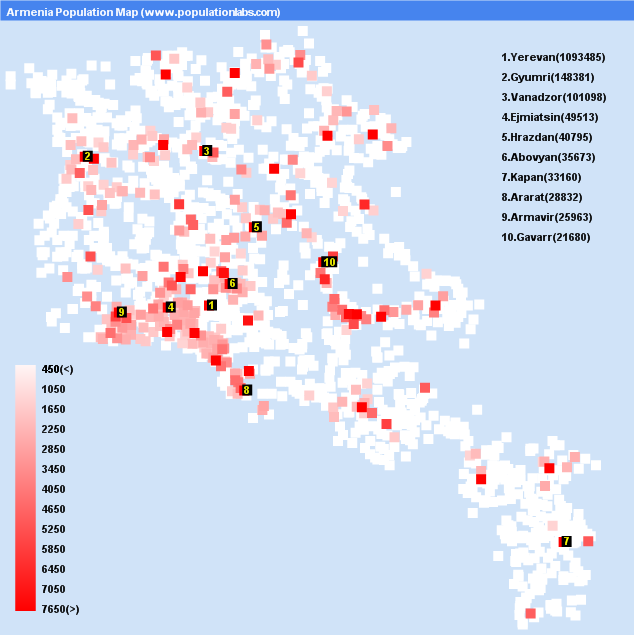Click the 1050 legend label
634x635 pixels.
[x=53, y=390]
